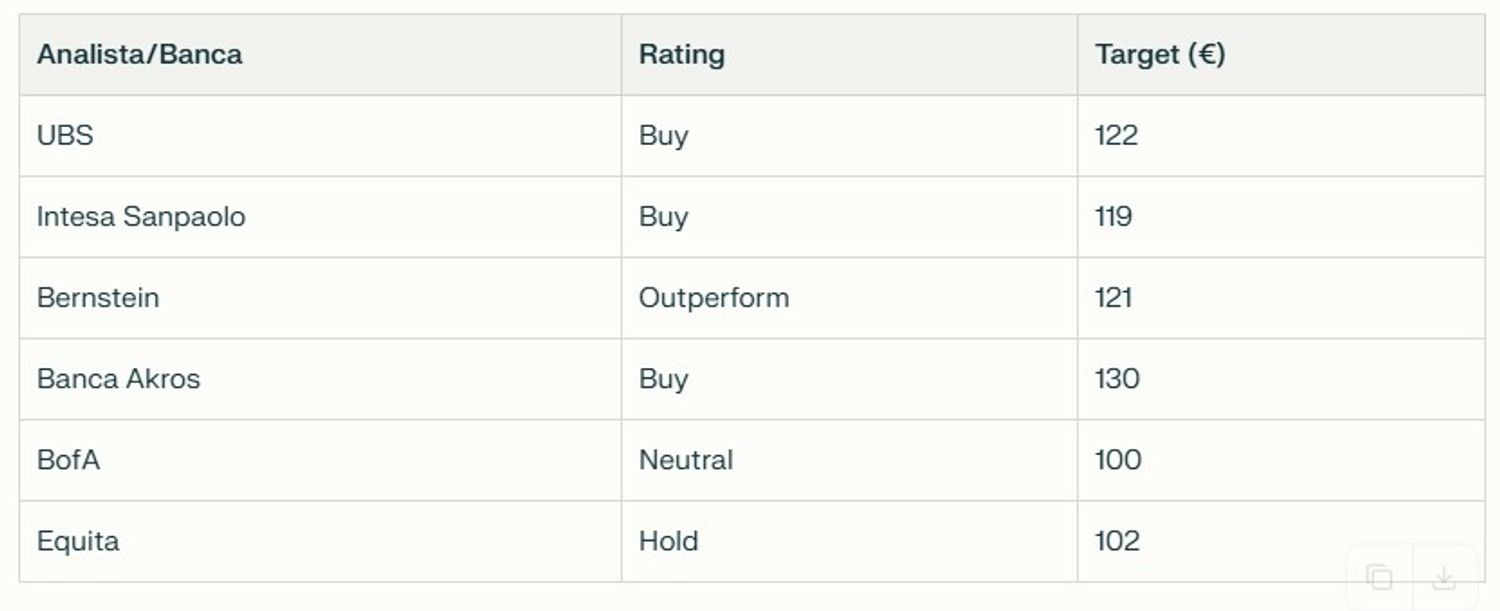
Task: Click the Bernstein analyst cell
Action: coord(320,298)
